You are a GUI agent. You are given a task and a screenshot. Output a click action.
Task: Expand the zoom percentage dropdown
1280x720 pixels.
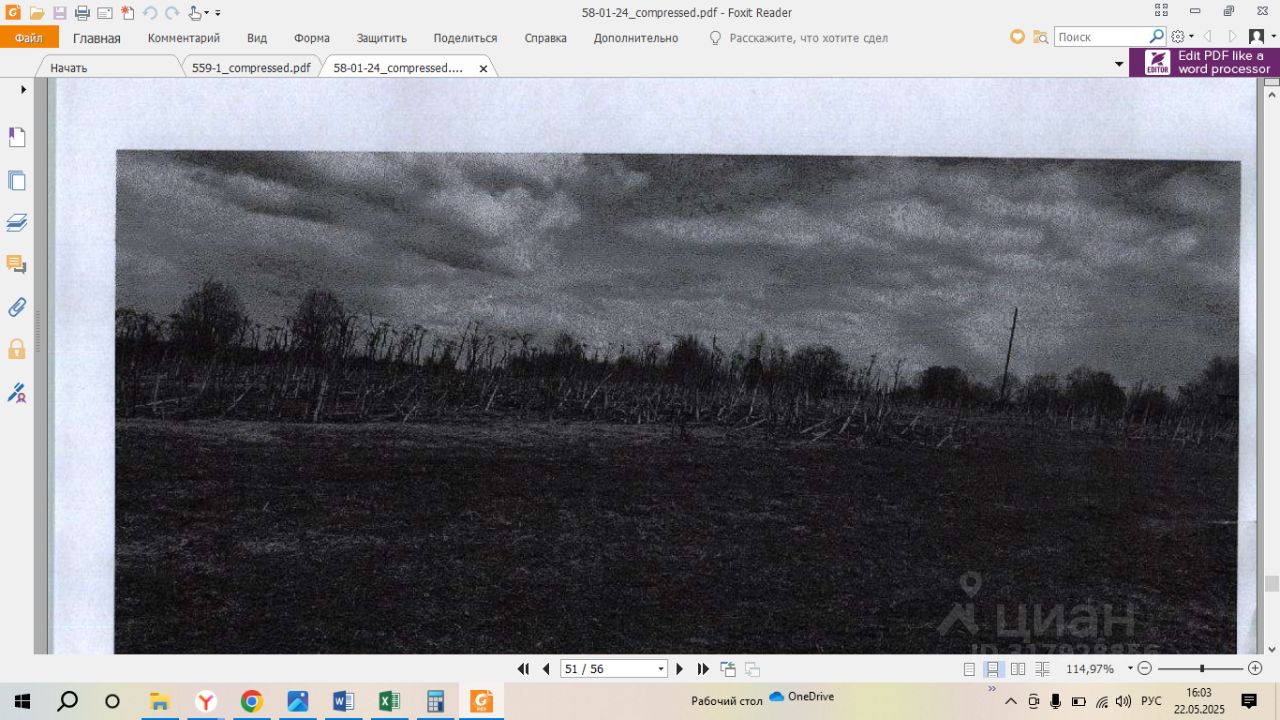click(x=1130, y=668)
